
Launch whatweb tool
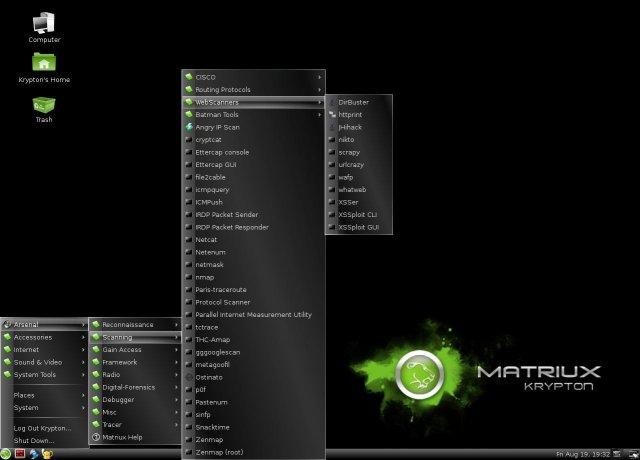point(359,190)
